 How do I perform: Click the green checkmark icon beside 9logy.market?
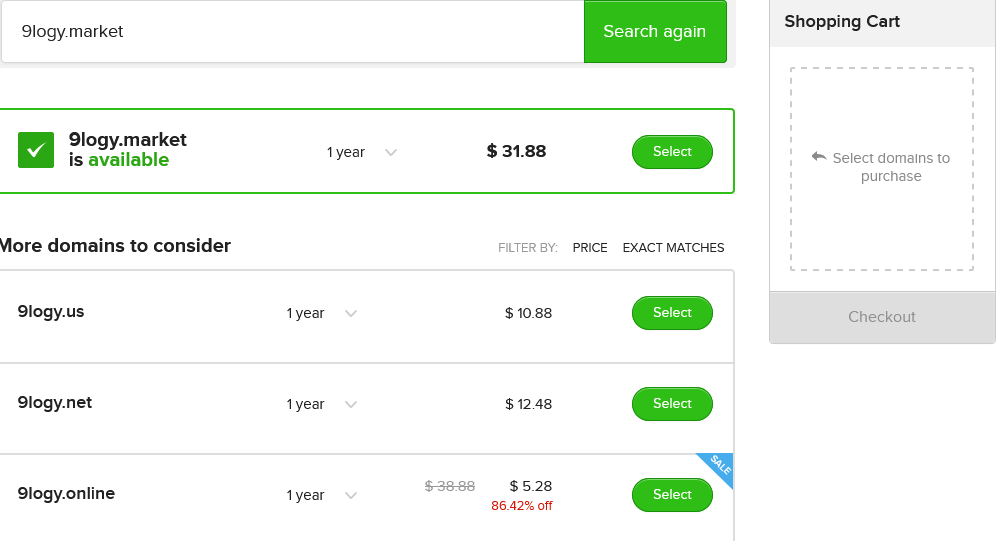pyautogui.click(x=36, y=151)
